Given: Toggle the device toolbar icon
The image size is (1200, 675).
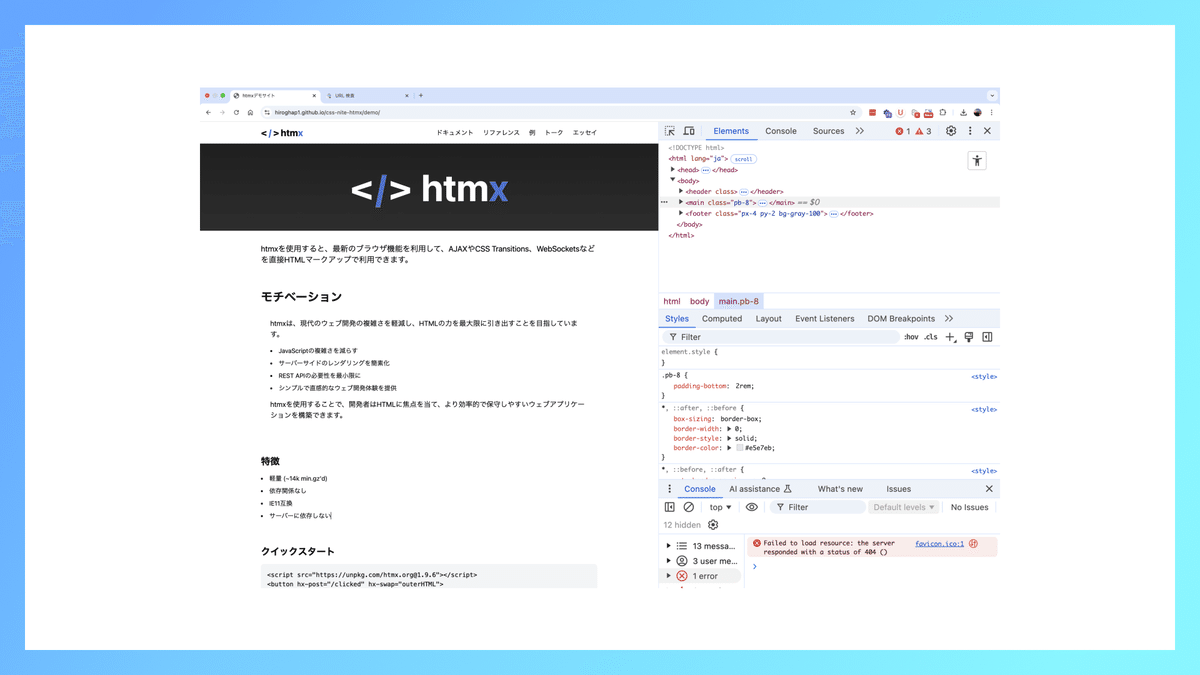Looking at the screenshot, I should [x=689, y=131].
